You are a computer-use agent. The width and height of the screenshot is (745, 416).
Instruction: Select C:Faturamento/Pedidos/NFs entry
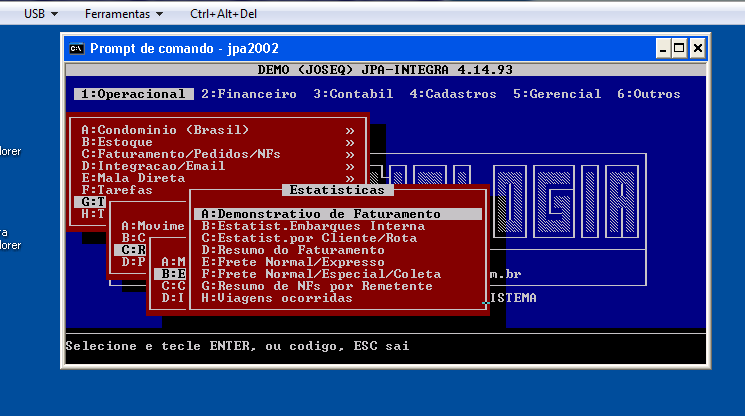(x=181, y=154)
